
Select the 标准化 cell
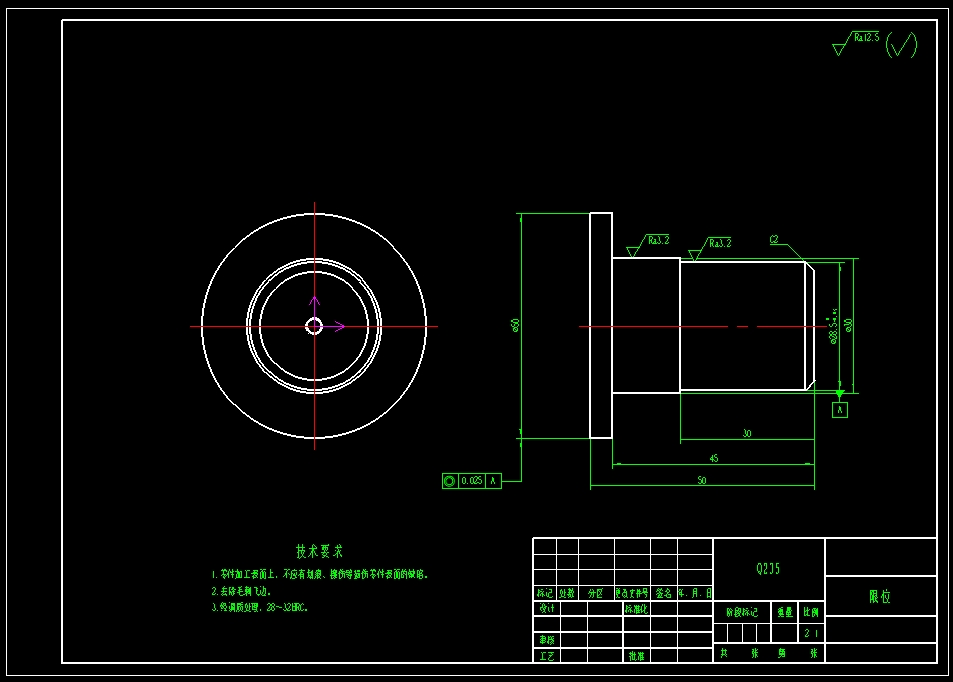click(636, 608)
